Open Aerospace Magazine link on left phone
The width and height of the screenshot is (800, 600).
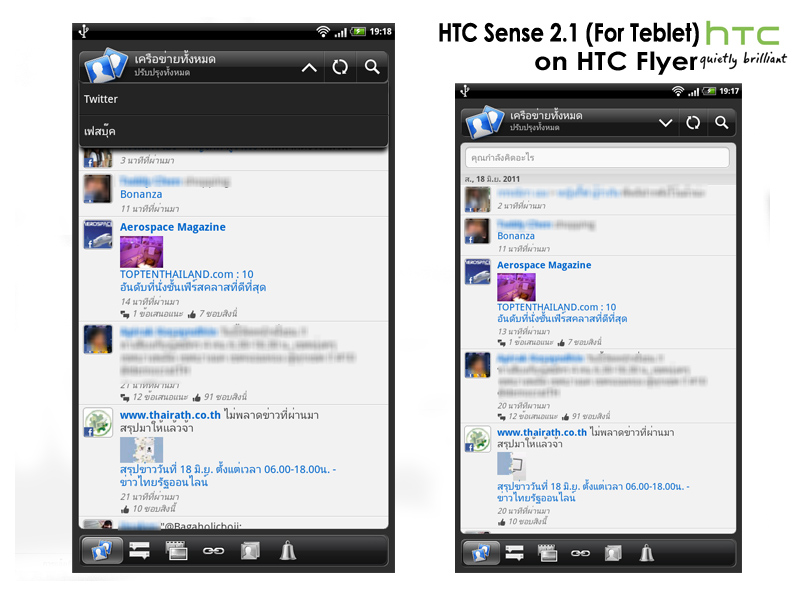pos(172,227)
